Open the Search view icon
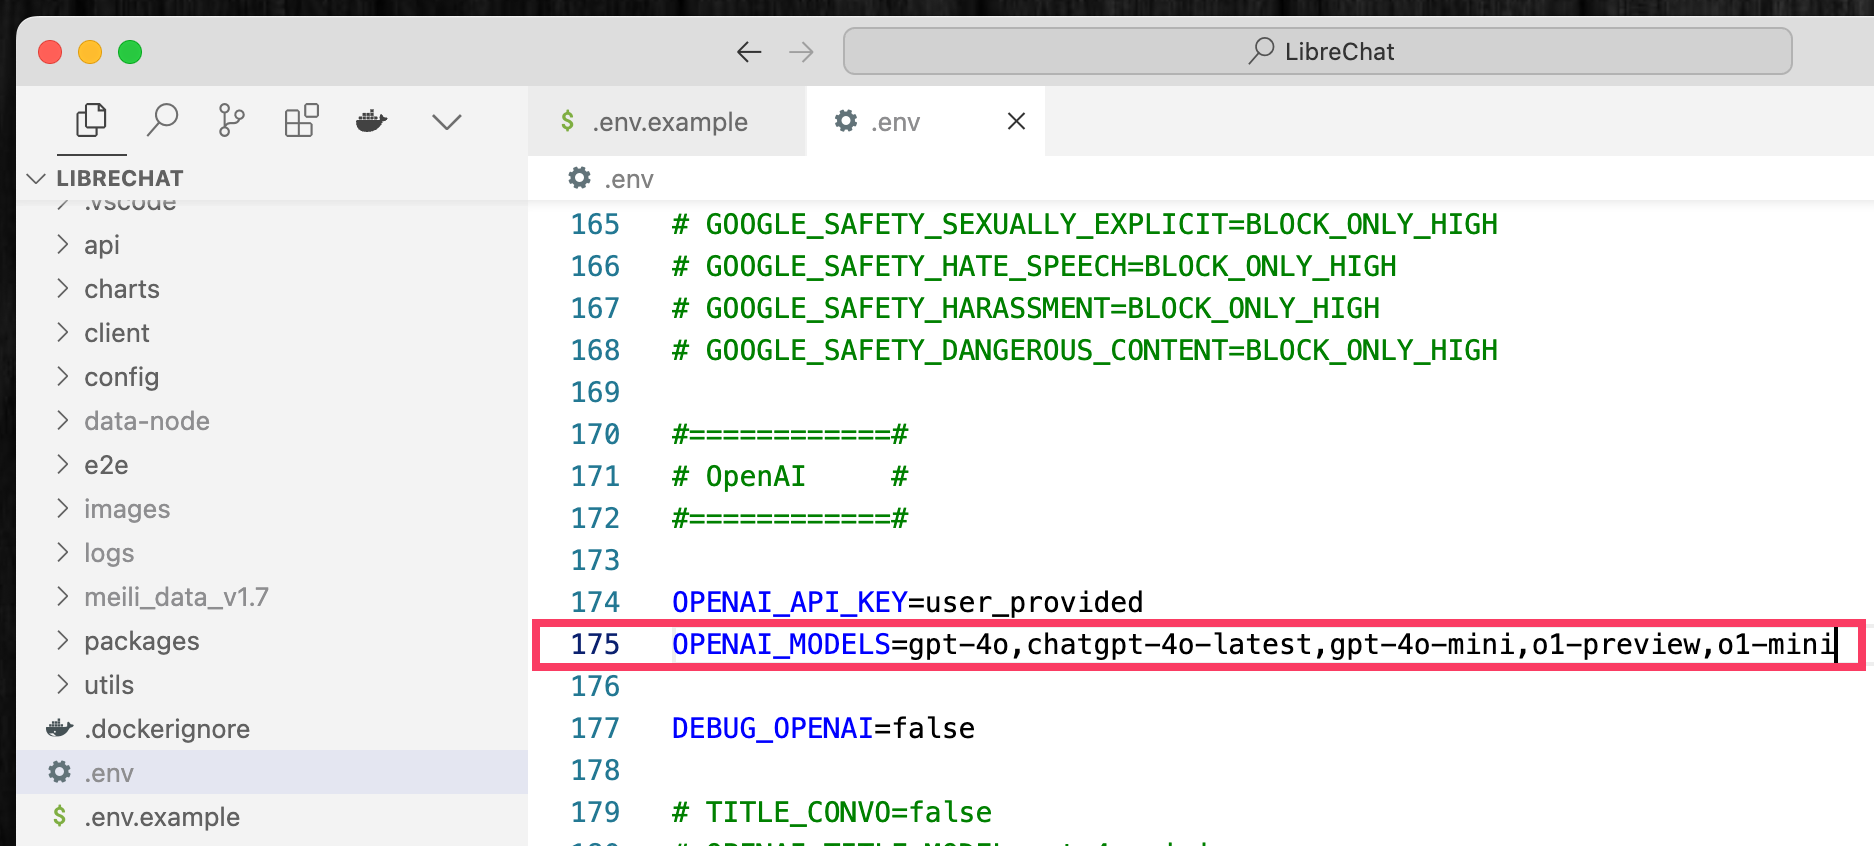The width and height of the screenshot is (1874, 846). pos(162,121)
